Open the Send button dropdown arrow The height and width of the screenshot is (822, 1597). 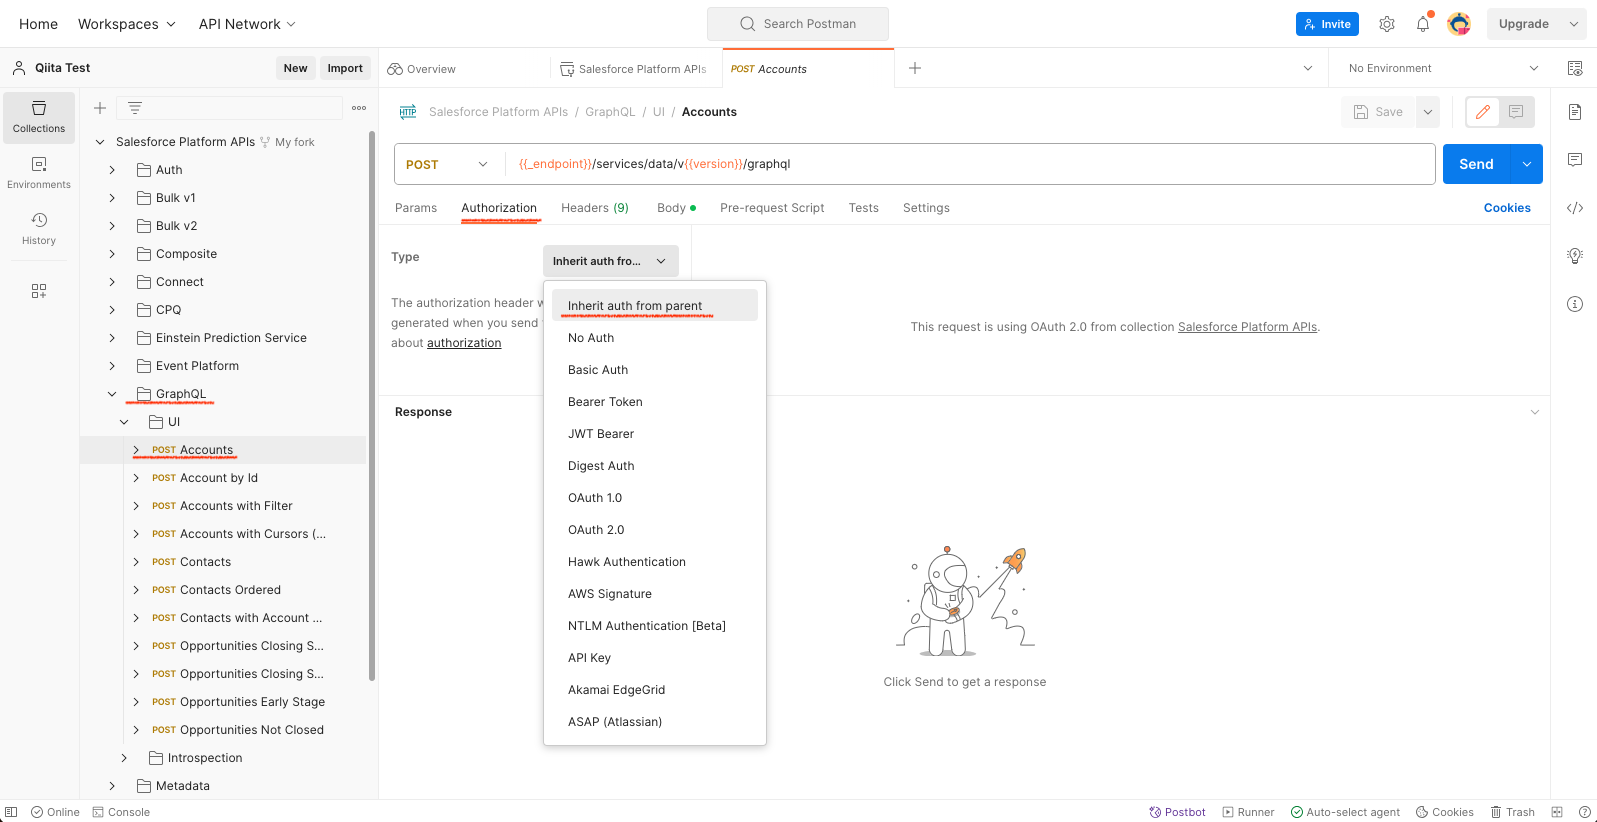pyautogui.click(x=1527, y=164)
